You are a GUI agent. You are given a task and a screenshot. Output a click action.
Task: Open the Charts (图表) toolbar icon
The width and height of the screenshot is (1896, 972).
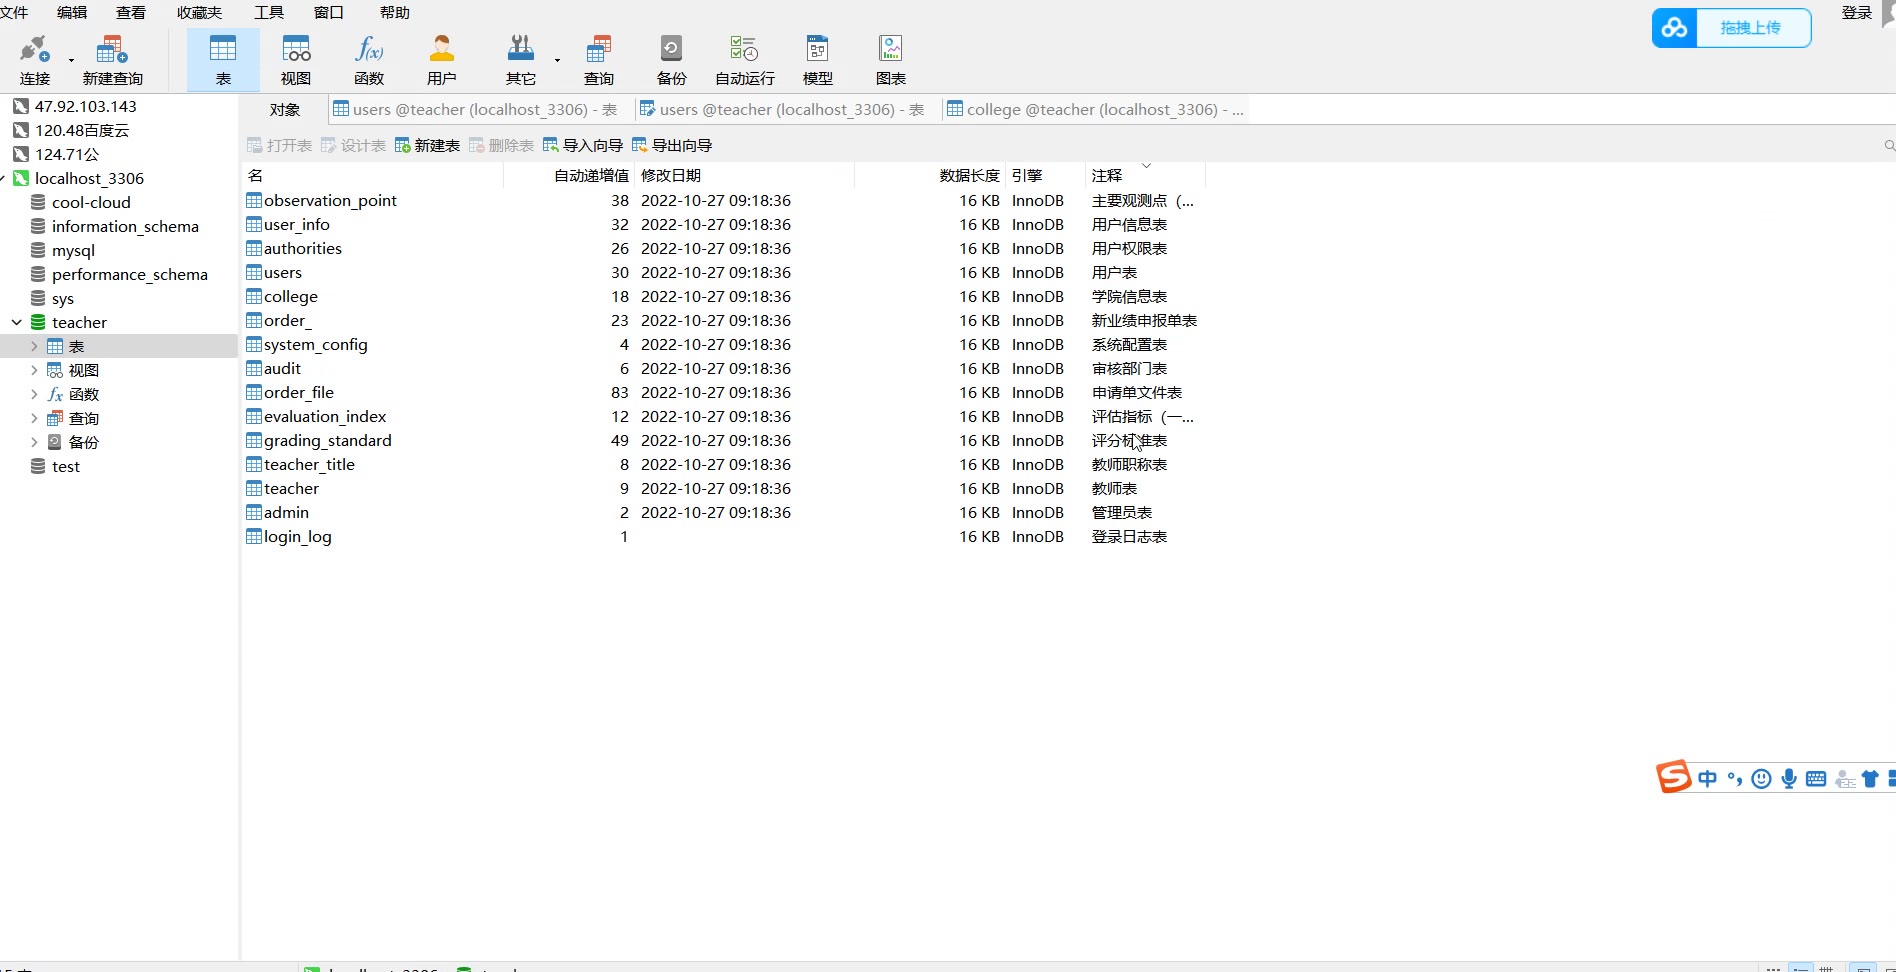(890, 60)
